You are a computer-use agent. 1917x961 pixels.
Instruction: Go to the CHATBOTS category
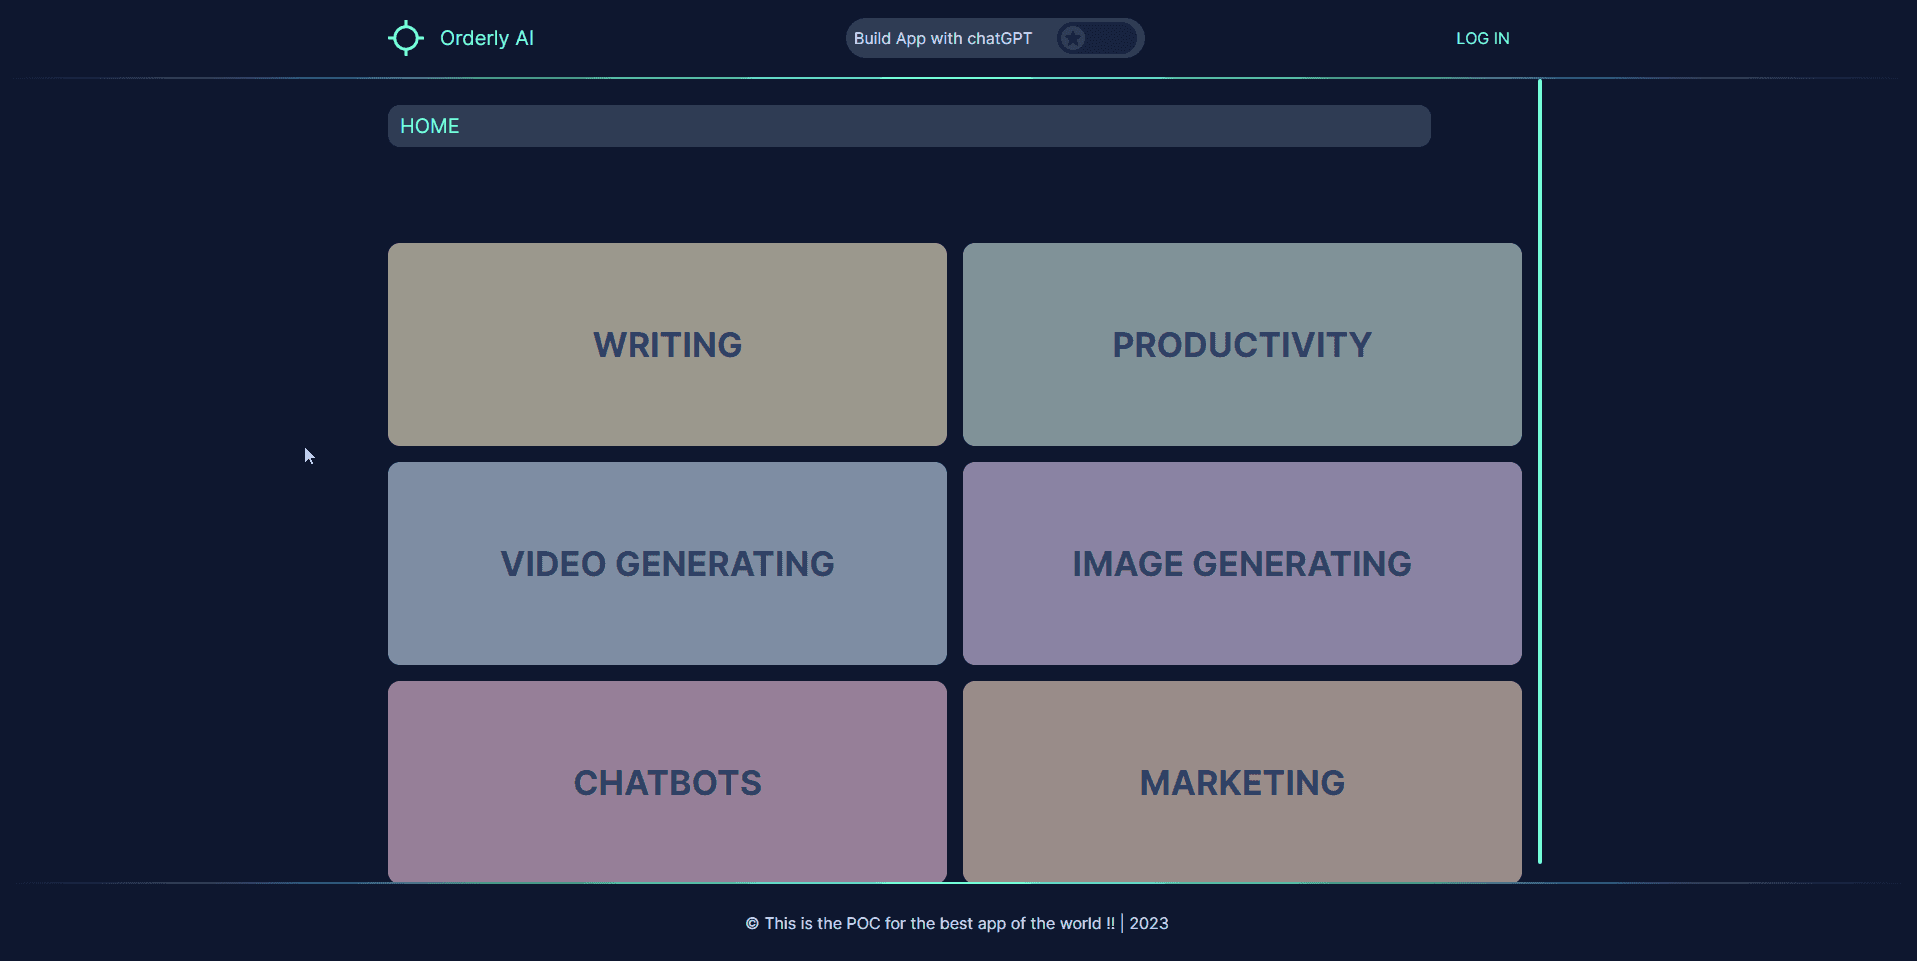pyautogui.click(x=667, y=782)
